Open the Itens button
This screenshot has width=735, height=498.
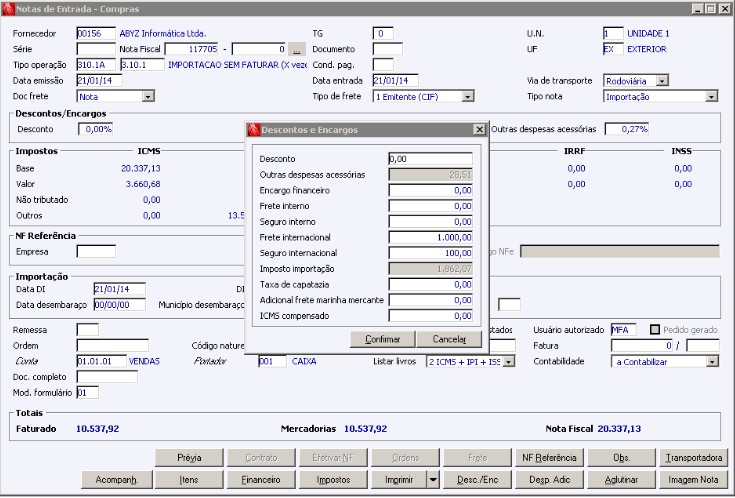pyautogui.click(x=189, y=480)
